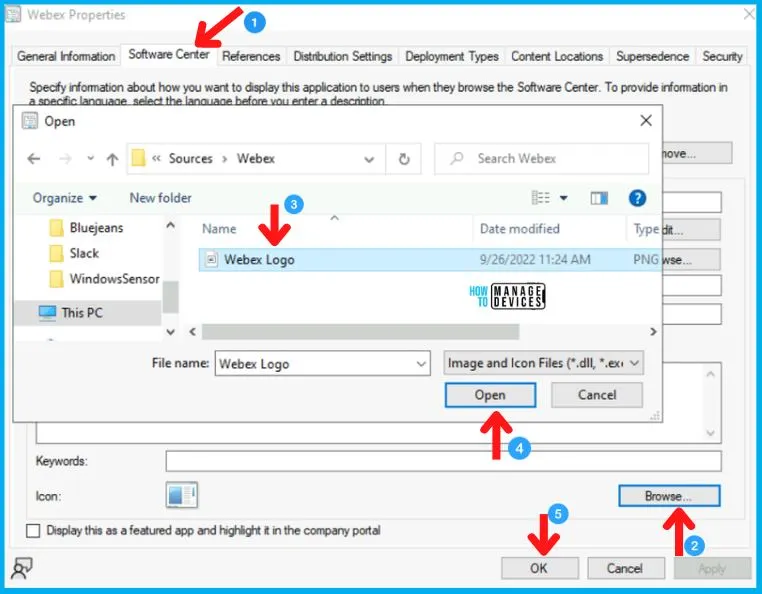Viewport: 762px width, 594px height.
Task: Open the Supersedence tab
Action: (652, 56)
